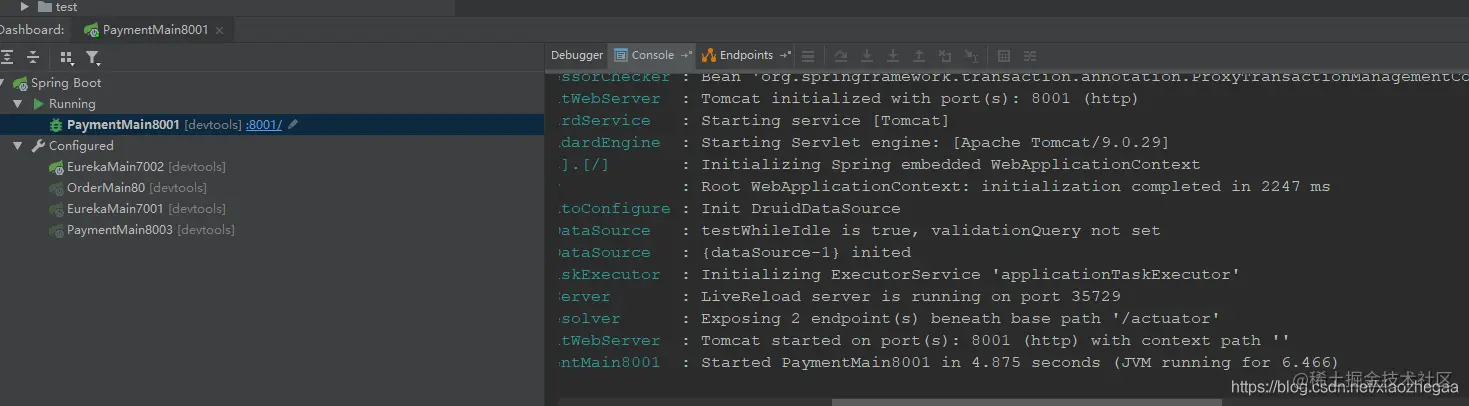The image size is (1469, 406).
Task: Click the Step Over debugger icon
Action: 841,56
